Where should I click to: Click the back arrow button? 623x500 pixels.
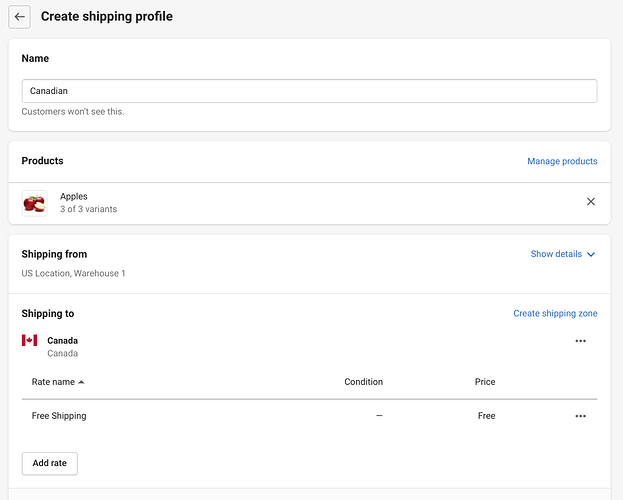point(20,17)
